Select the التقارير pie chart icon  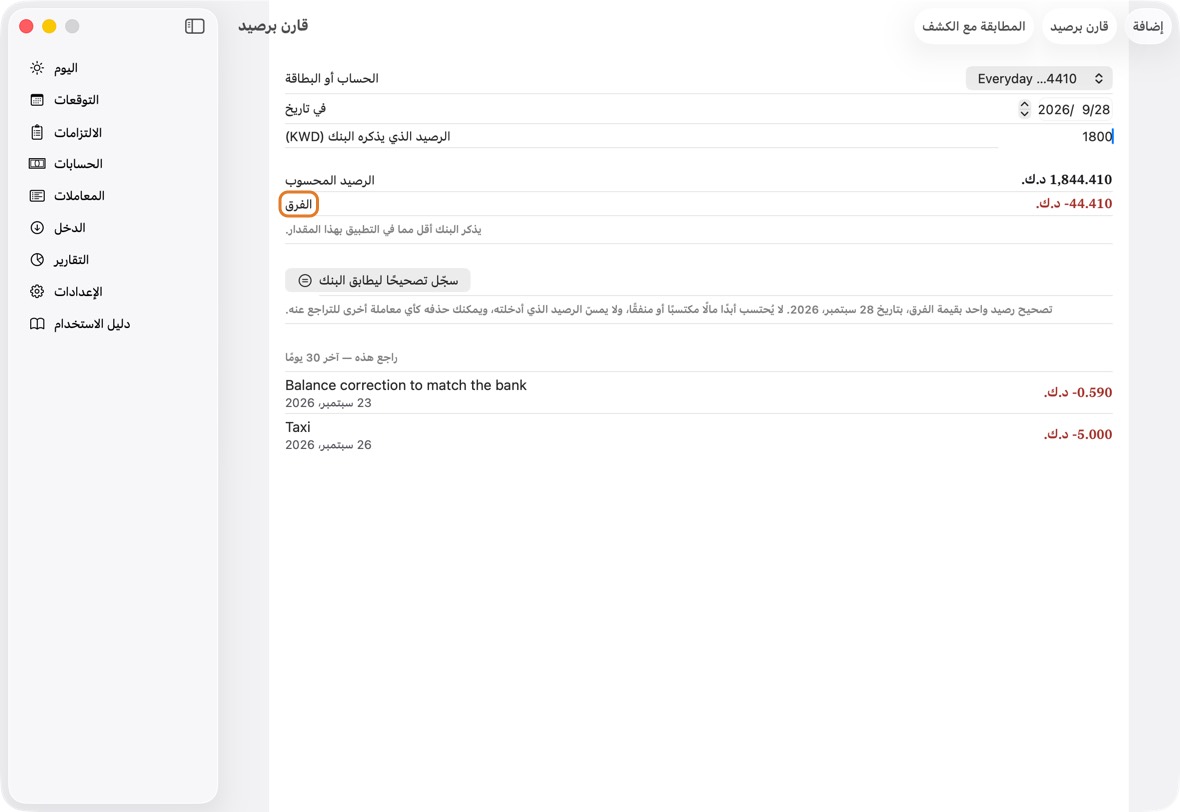click(x=37, y=260)
